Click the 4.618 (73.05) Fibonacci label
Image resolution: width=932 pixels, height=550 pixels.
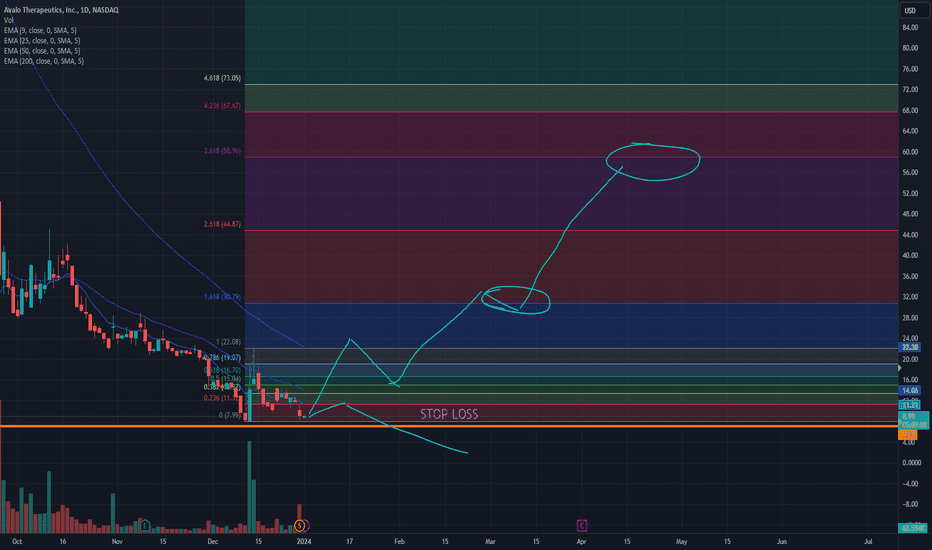coord(222,78)
